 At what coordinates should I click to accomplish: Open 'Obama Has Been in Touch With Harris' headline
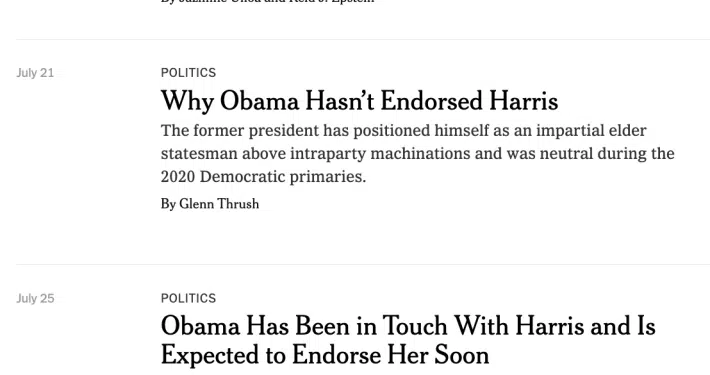pos(408,340)
